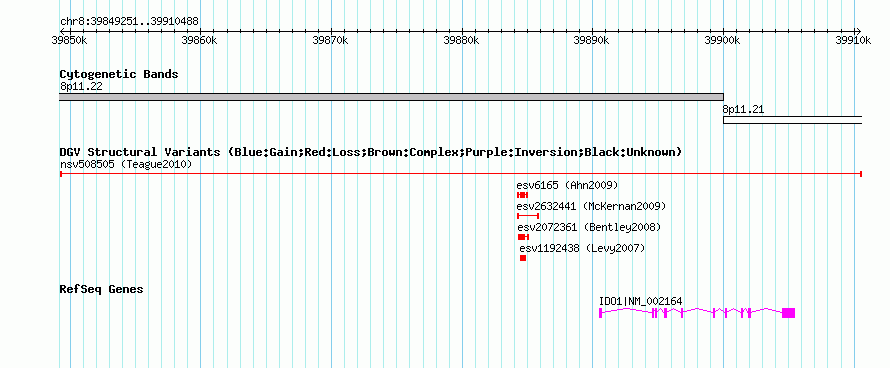The image size is (890, 368).
Task: Open the IDO1|NM_002164 gene label
Action: pyautogui.click(x=641, y=302)
